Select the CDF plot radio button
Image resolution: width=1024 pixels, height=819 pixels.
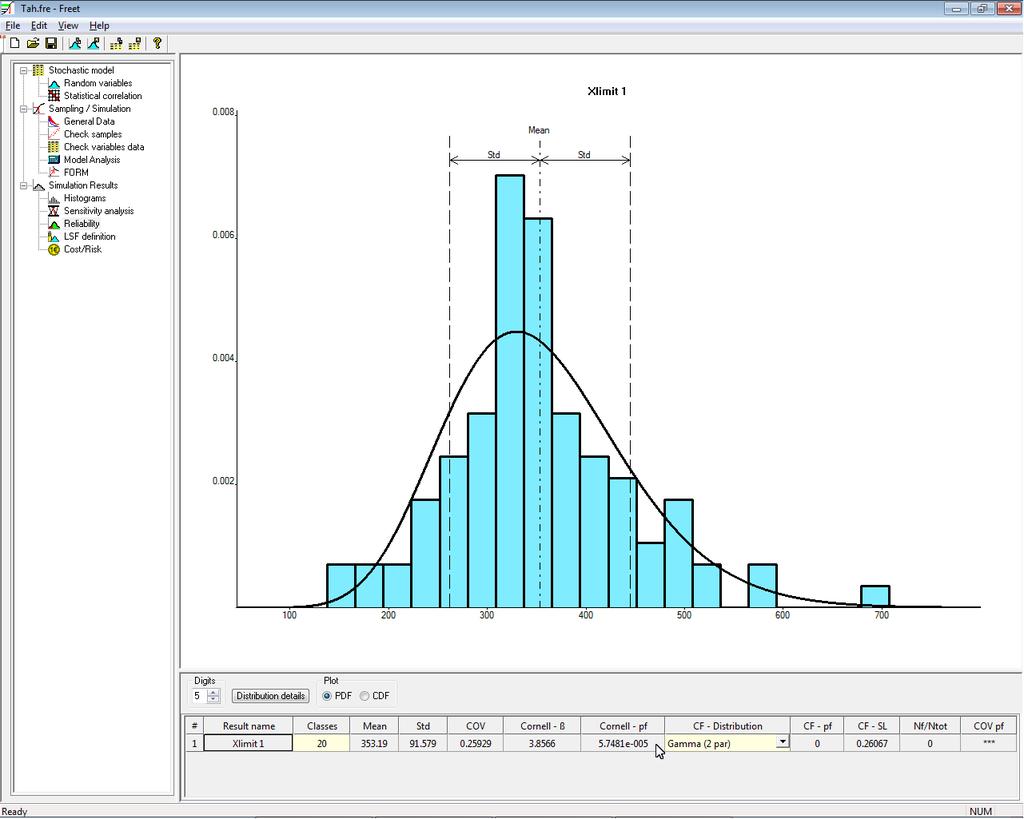click(x=364, y=696)
